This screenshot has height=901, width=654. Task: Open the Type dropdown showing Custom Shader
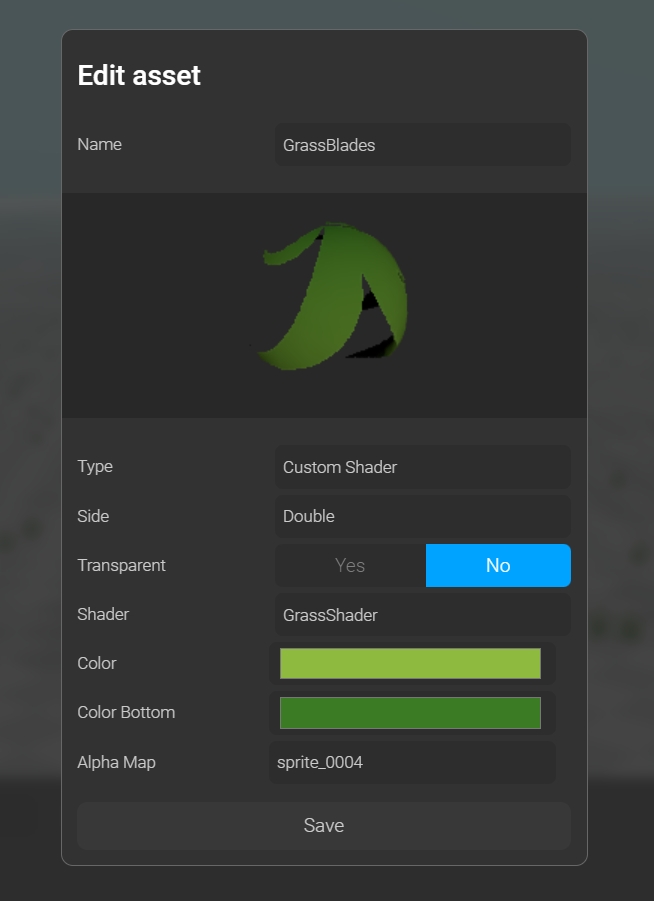[x=422, y=467]
